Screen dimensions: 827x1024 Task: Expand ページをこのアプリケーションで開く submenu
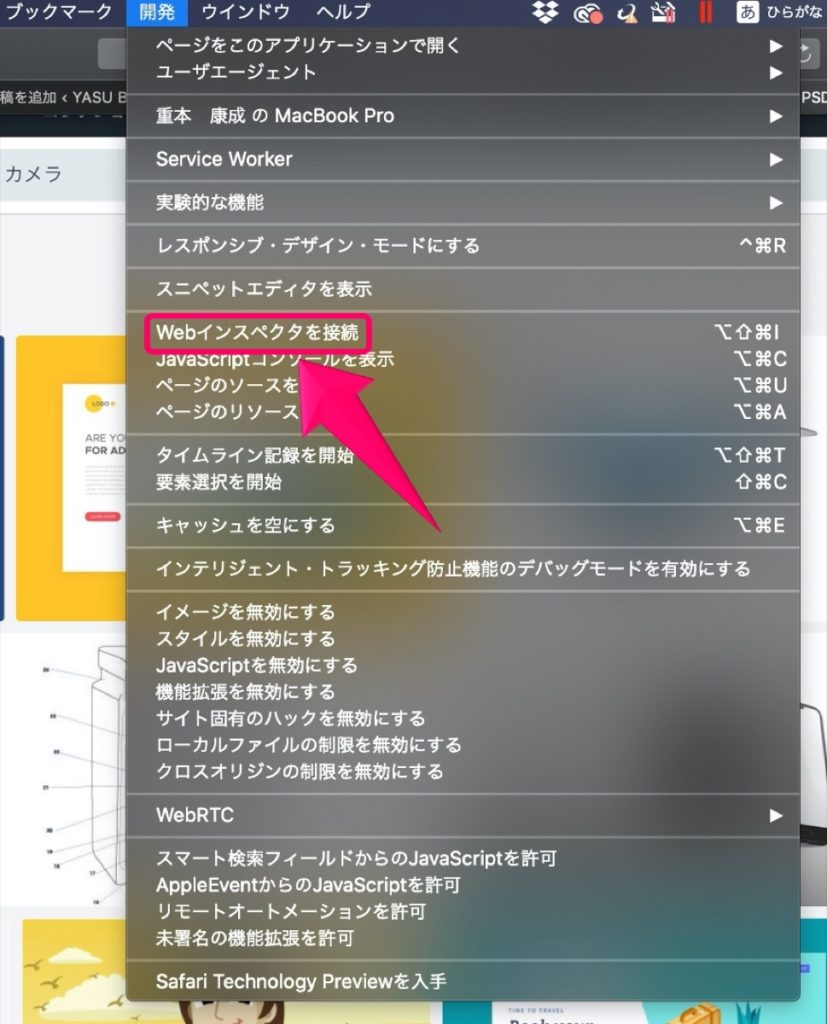pyautogui.click(x=463, y=45)
